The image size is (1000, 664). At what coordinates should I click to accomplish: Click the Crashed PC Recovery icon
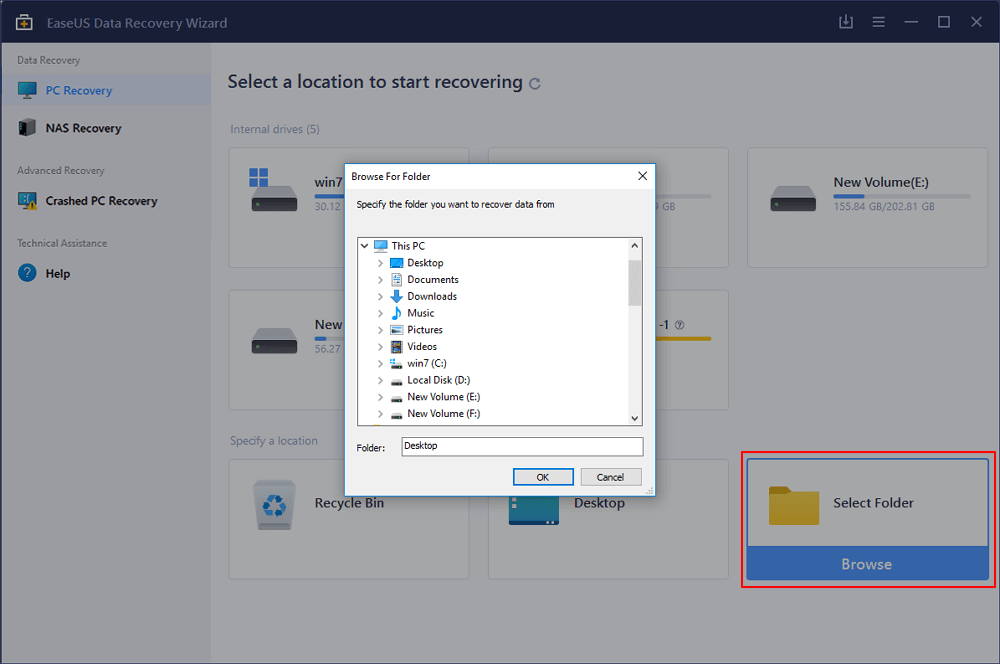27,201
